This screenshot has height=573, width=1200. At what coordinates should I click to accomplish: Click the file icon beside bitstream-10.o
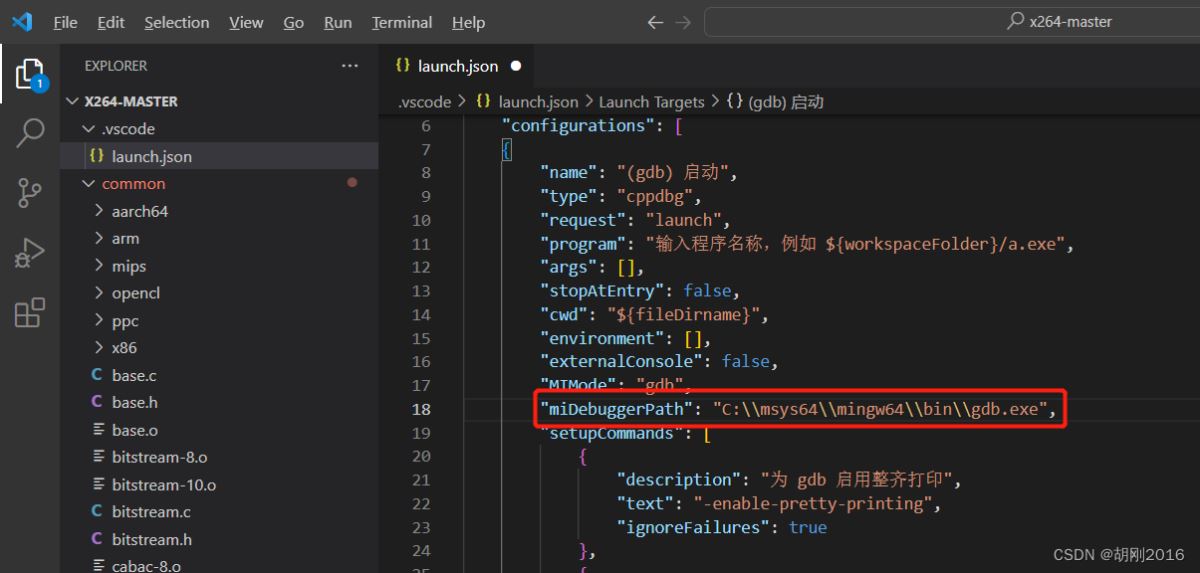pos(98,484)
